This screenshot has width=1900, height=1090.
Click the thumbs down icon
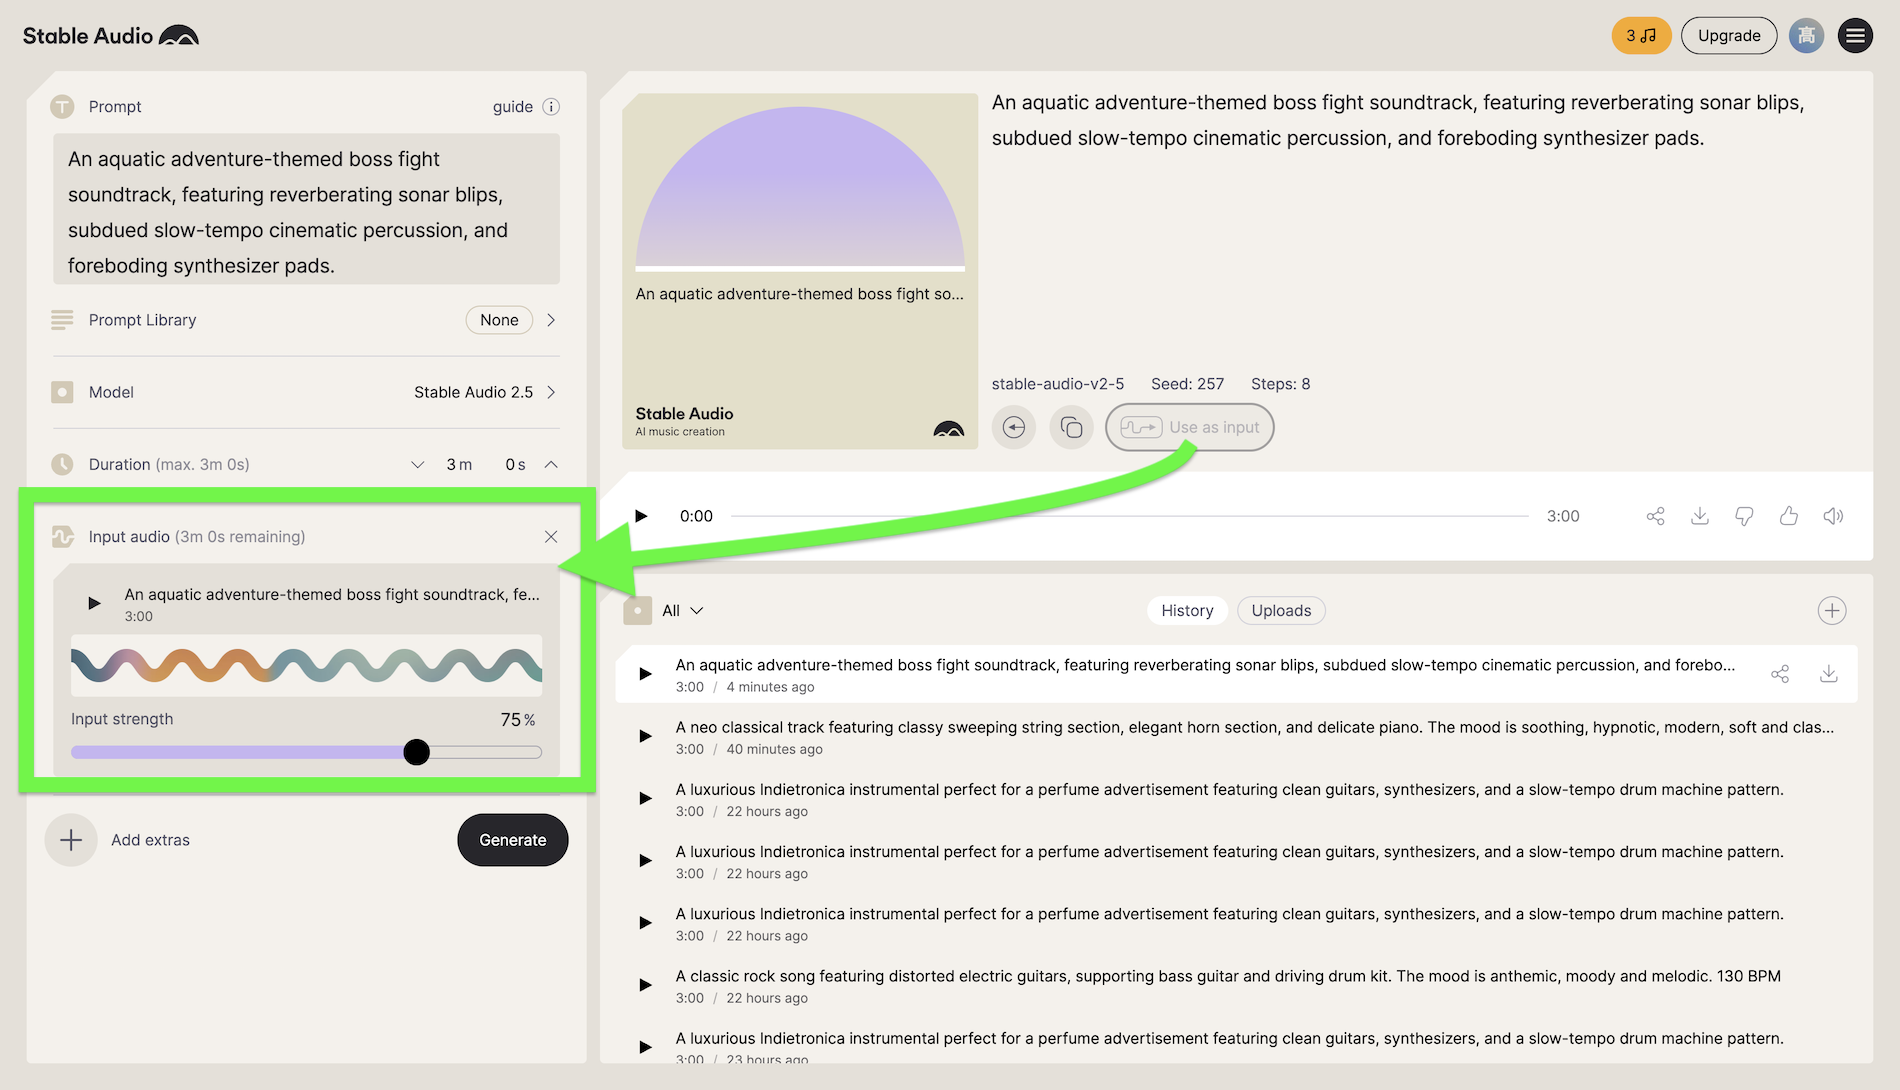pos(1744,516)
